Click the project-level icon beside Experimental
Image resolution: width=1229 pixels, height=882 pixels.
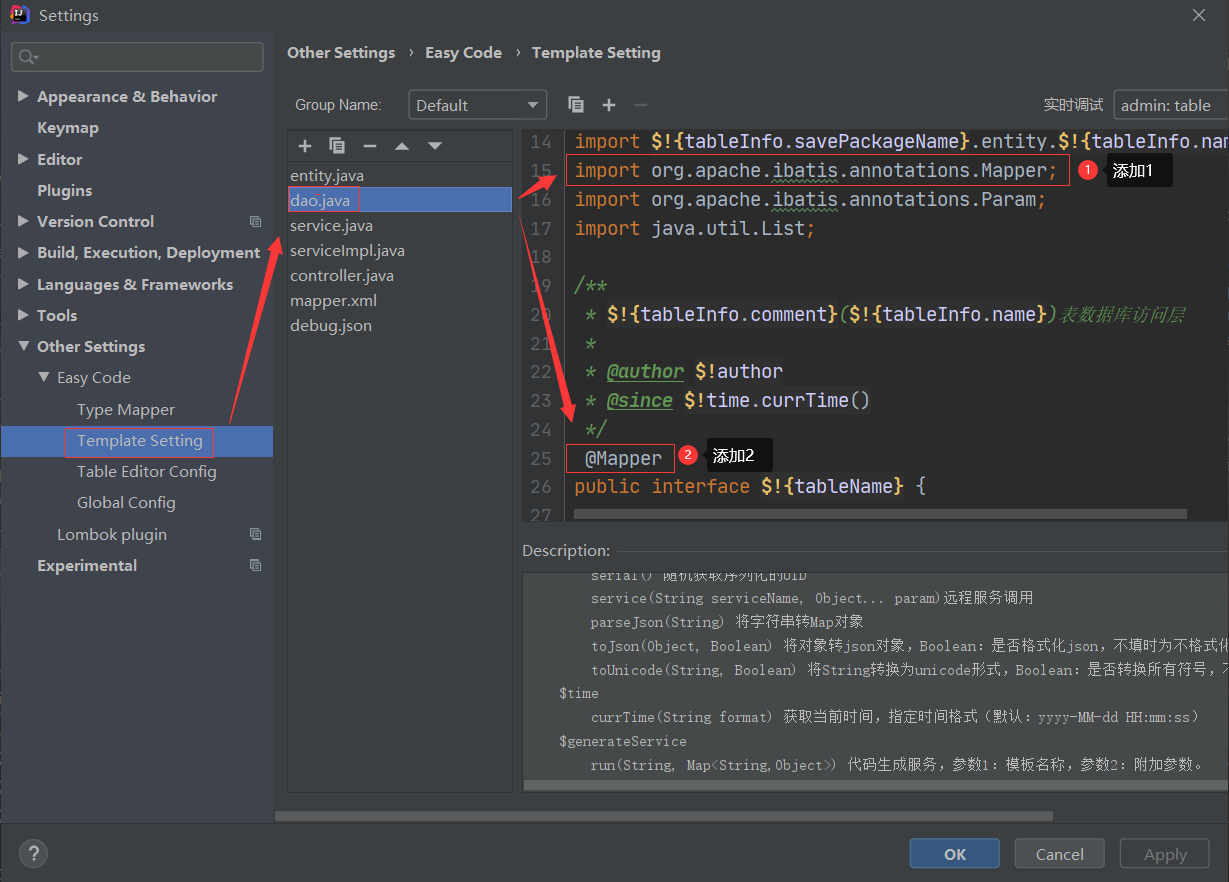point(255,565)
